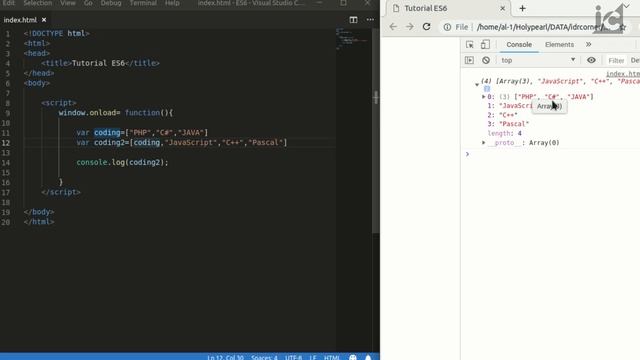The width and height of the screenshot is (640, 360).
Task: Click the array info badge icon
Action: point(487,89)
